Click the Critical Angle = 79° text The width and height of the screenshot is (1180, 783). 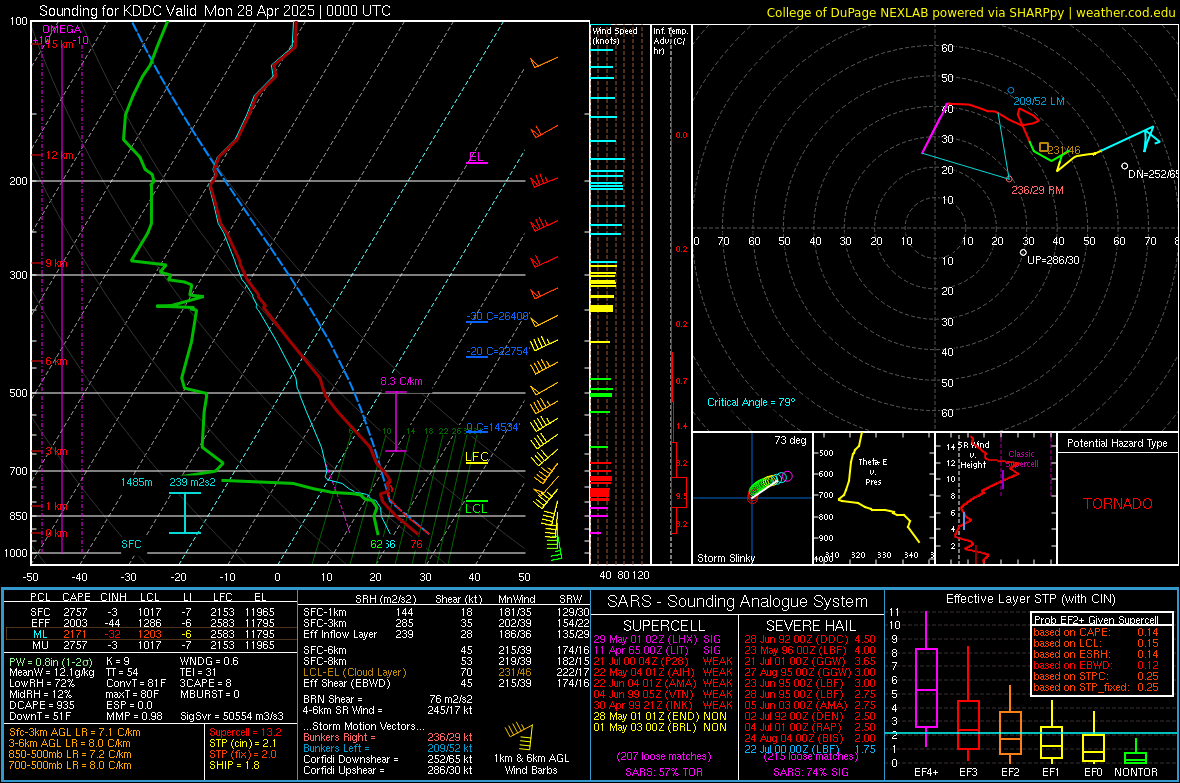pos(751,402)
